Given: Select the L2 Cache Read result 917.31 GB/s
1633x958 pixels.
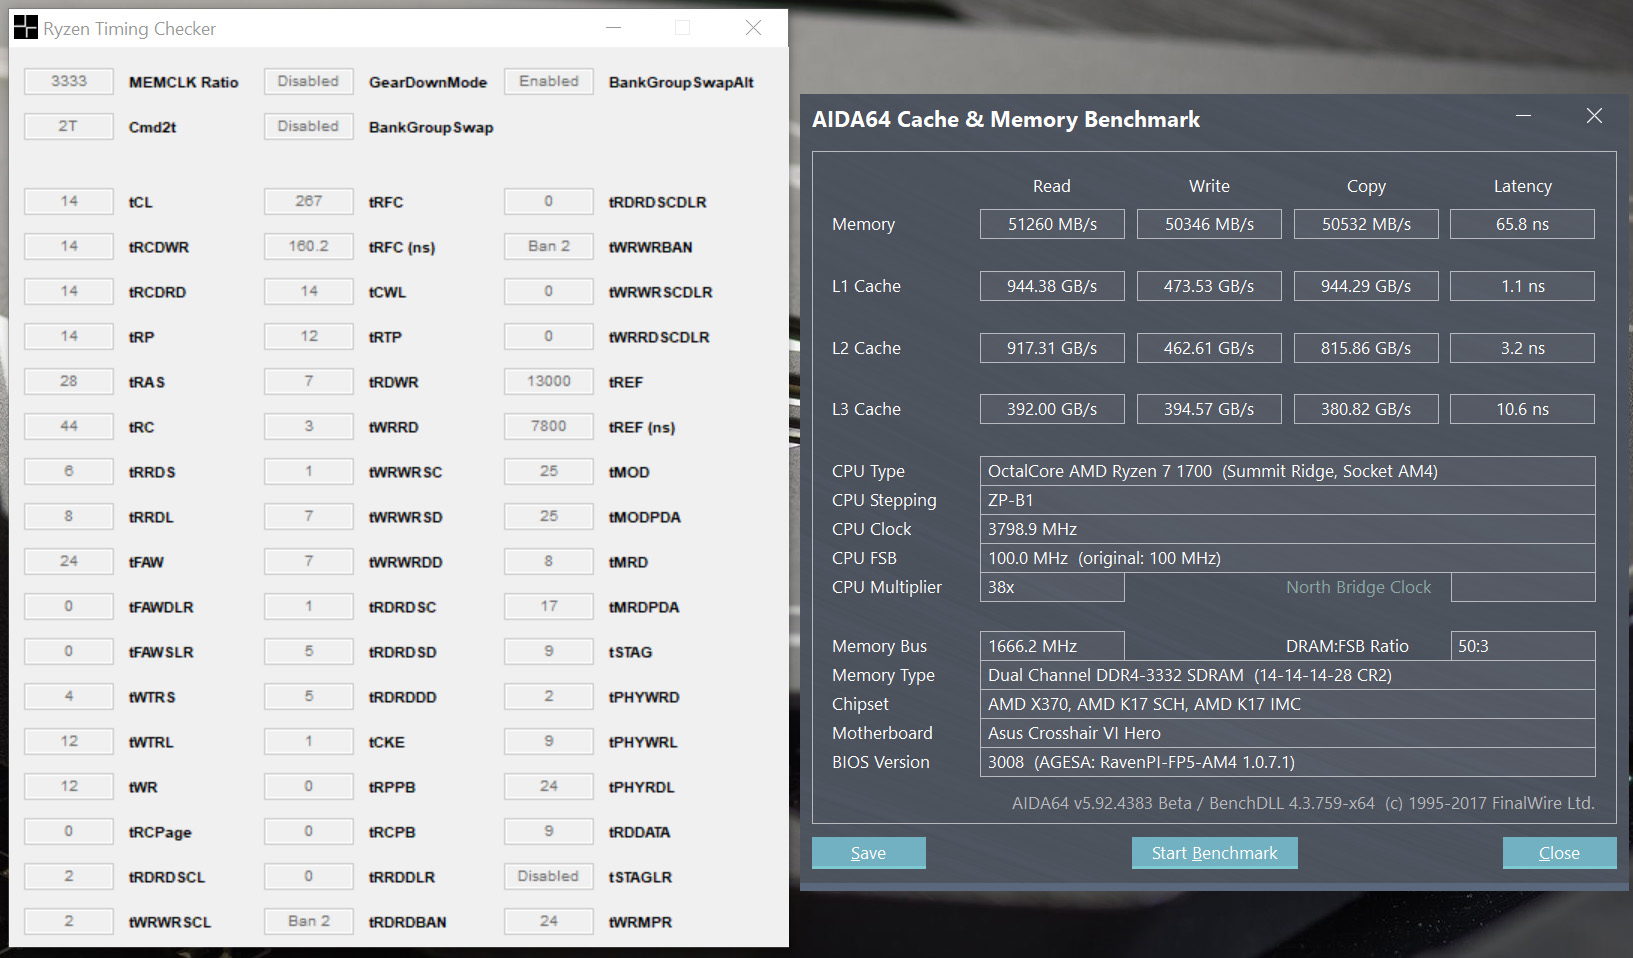Looking at the screenshot, I should (1052, 348).
